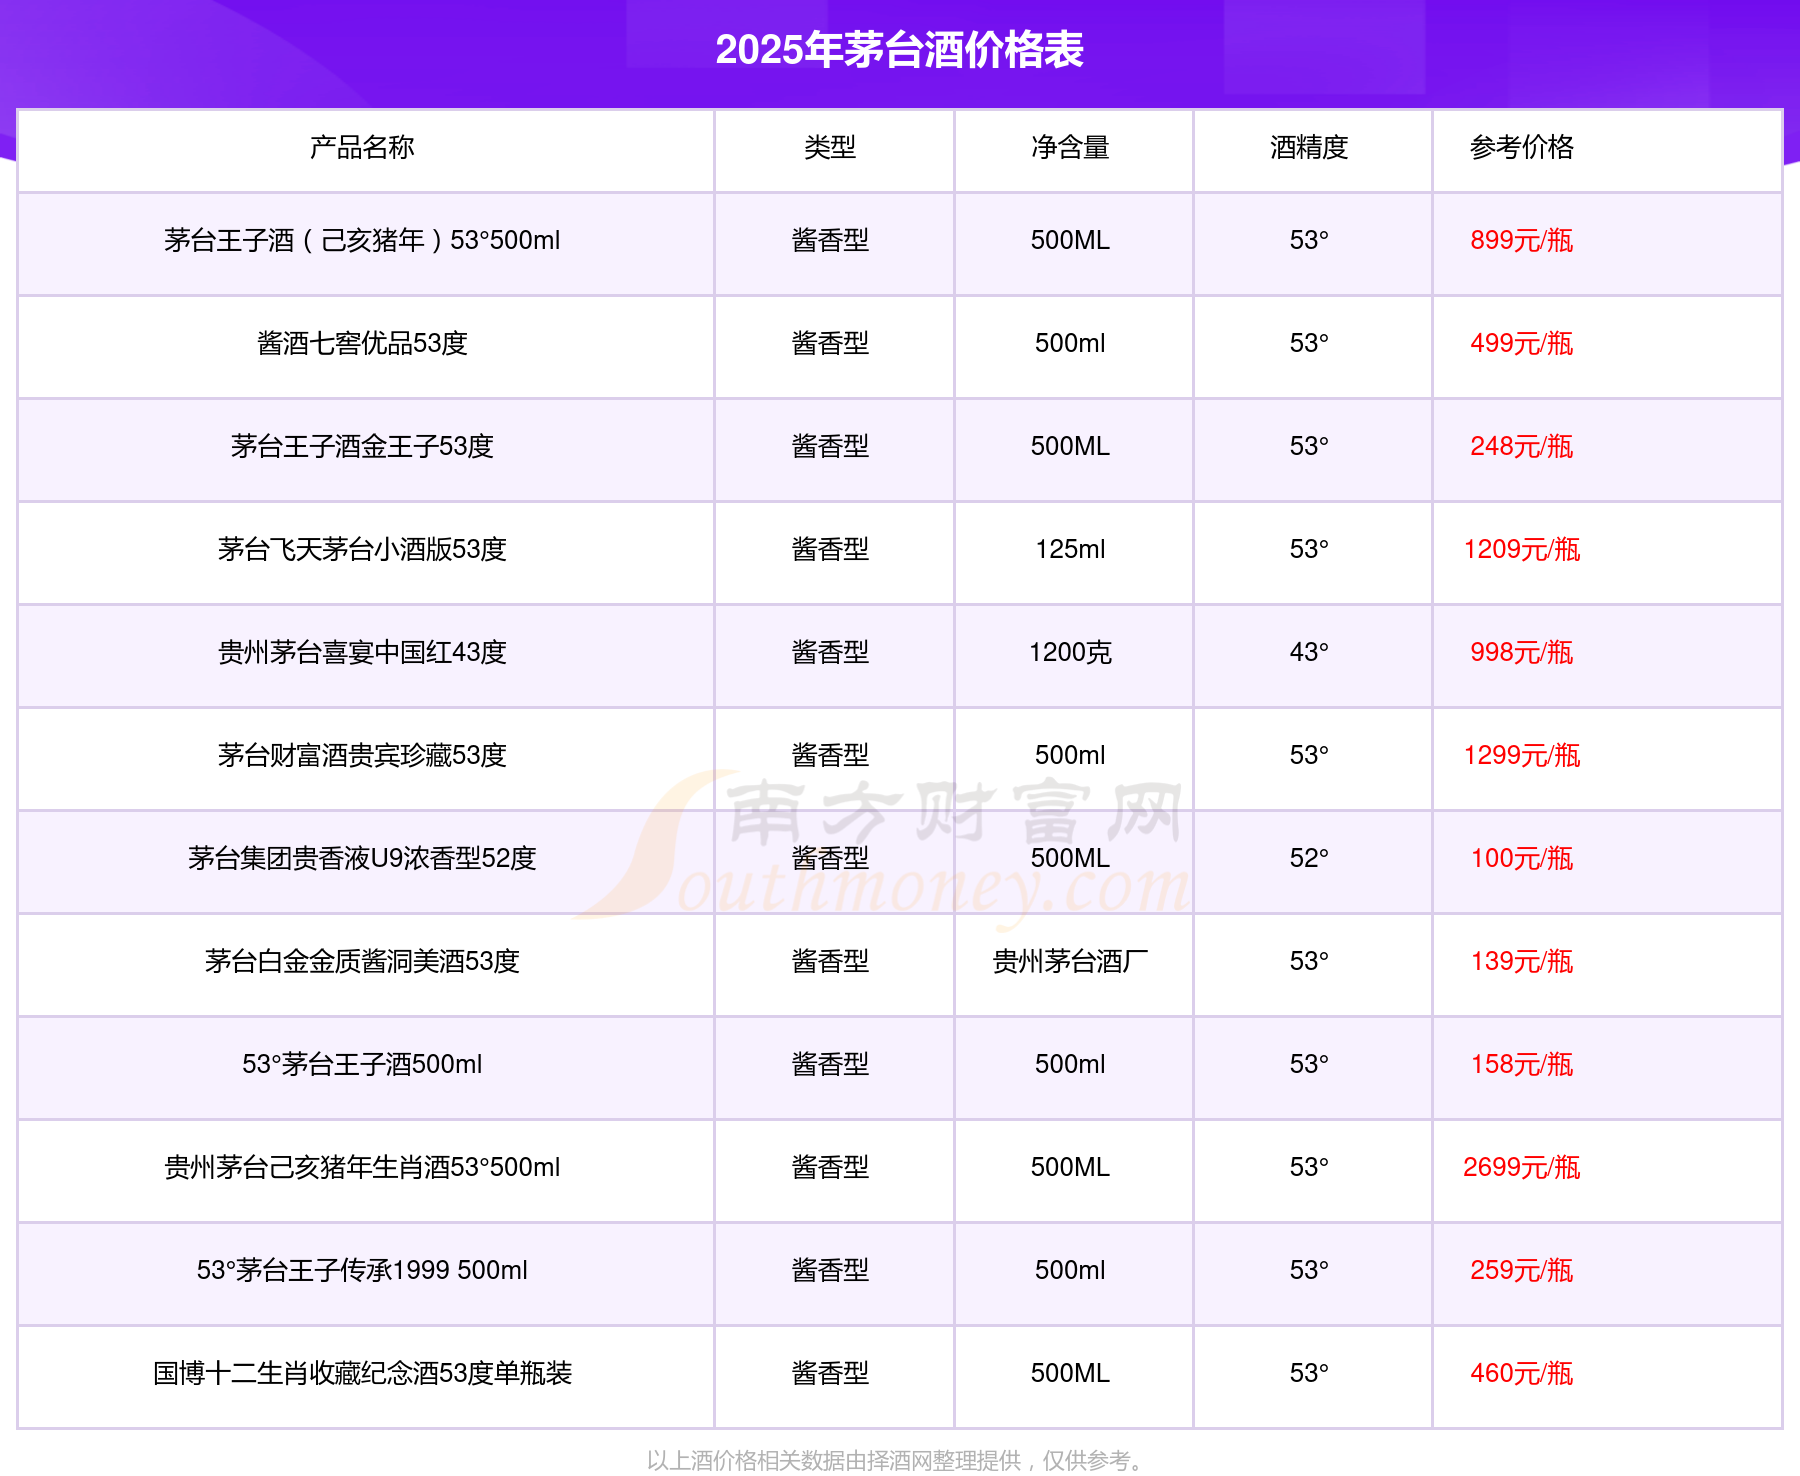Select "酱香型" in the 酱酒七窖优品 row
This screenshot has width=1800, height=1476.
(830, 343)
